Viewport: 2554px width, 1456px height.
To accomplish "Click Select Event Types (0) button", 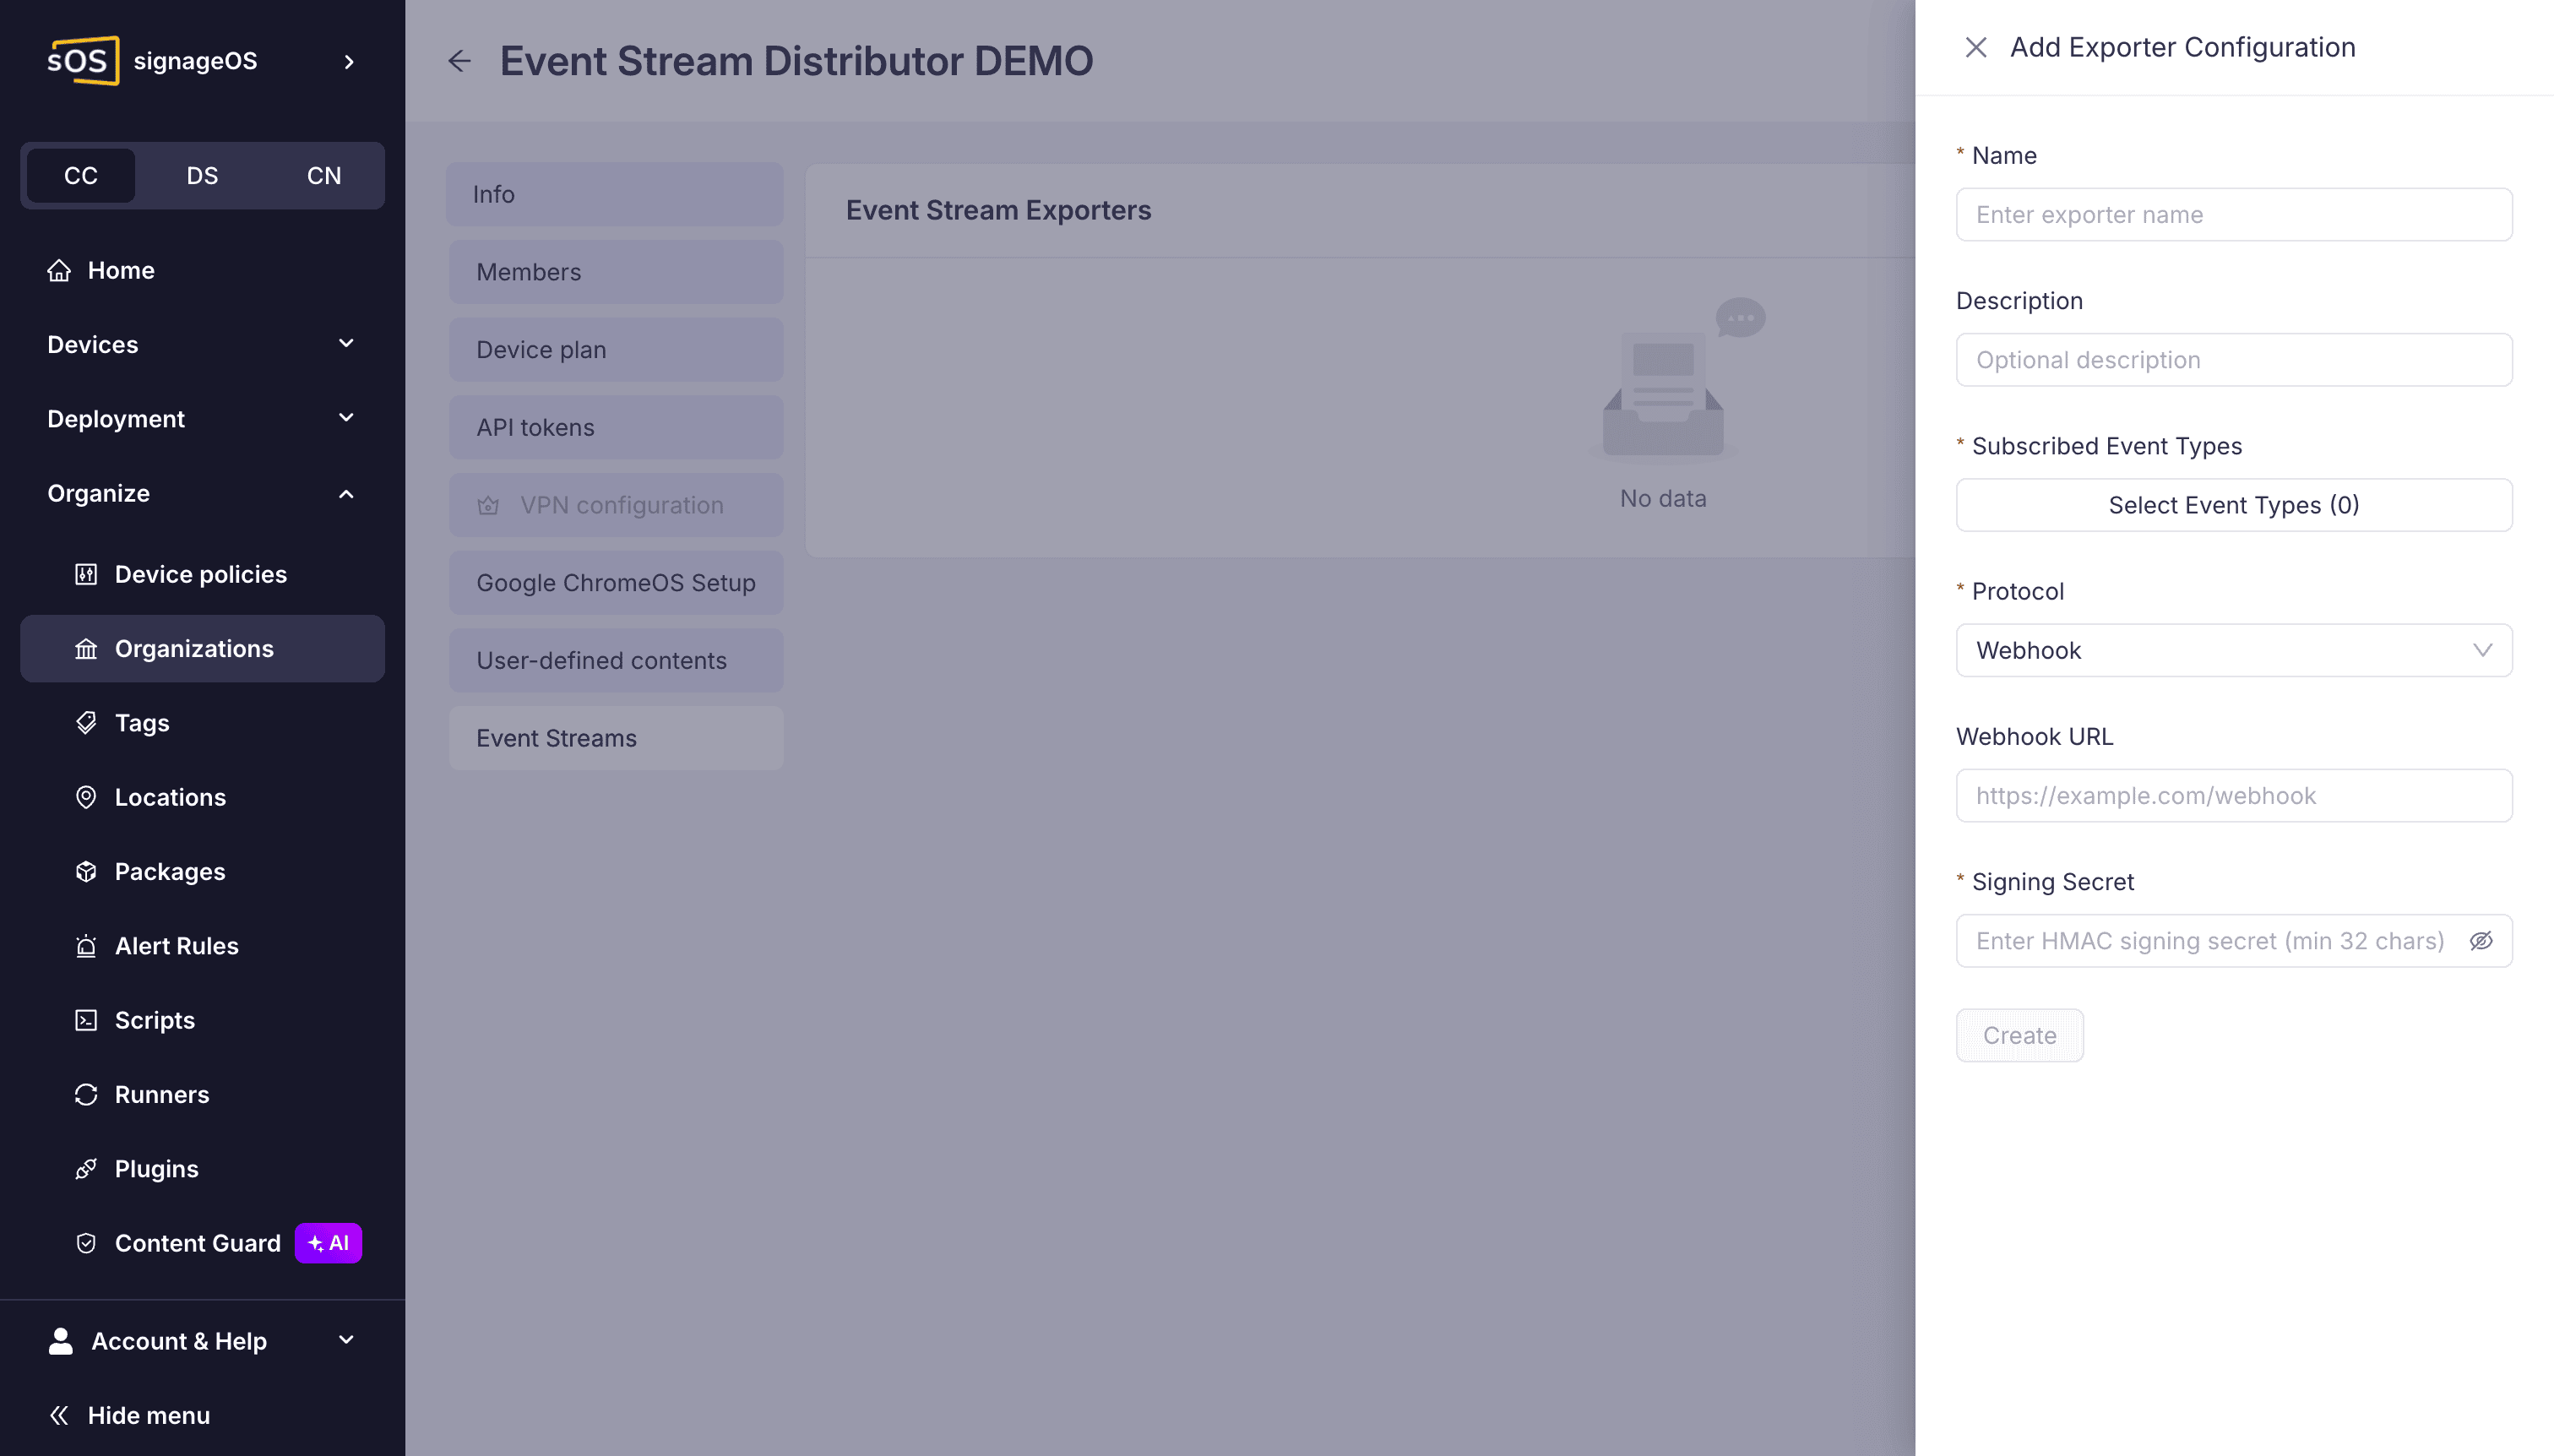I will point(2234,505).
